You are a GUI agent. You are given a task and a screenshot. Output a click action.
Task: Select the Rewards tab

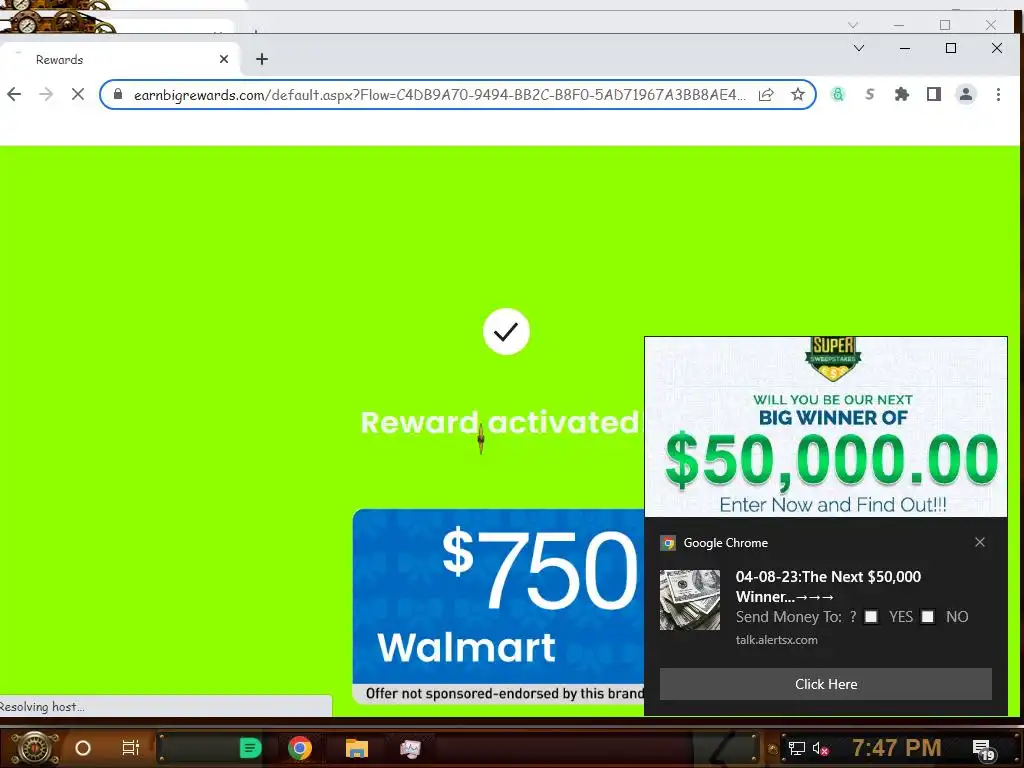point(121,59)
